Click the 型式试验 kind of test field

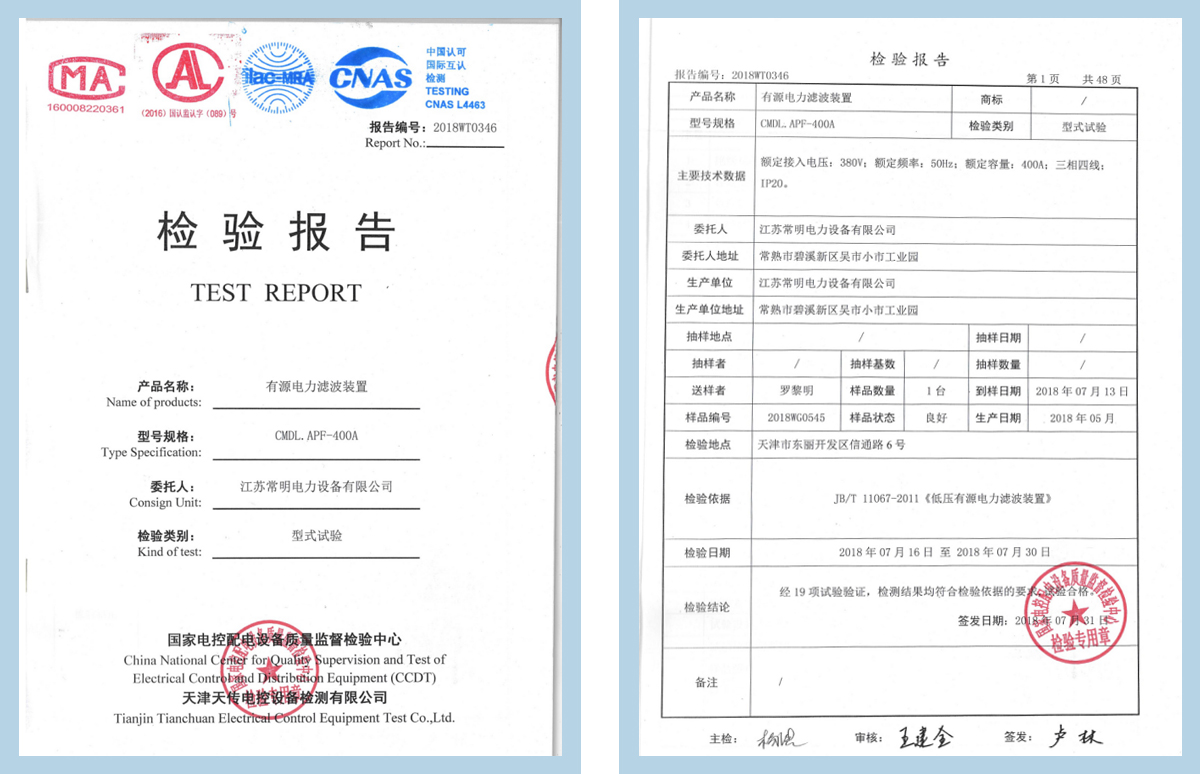316,536
